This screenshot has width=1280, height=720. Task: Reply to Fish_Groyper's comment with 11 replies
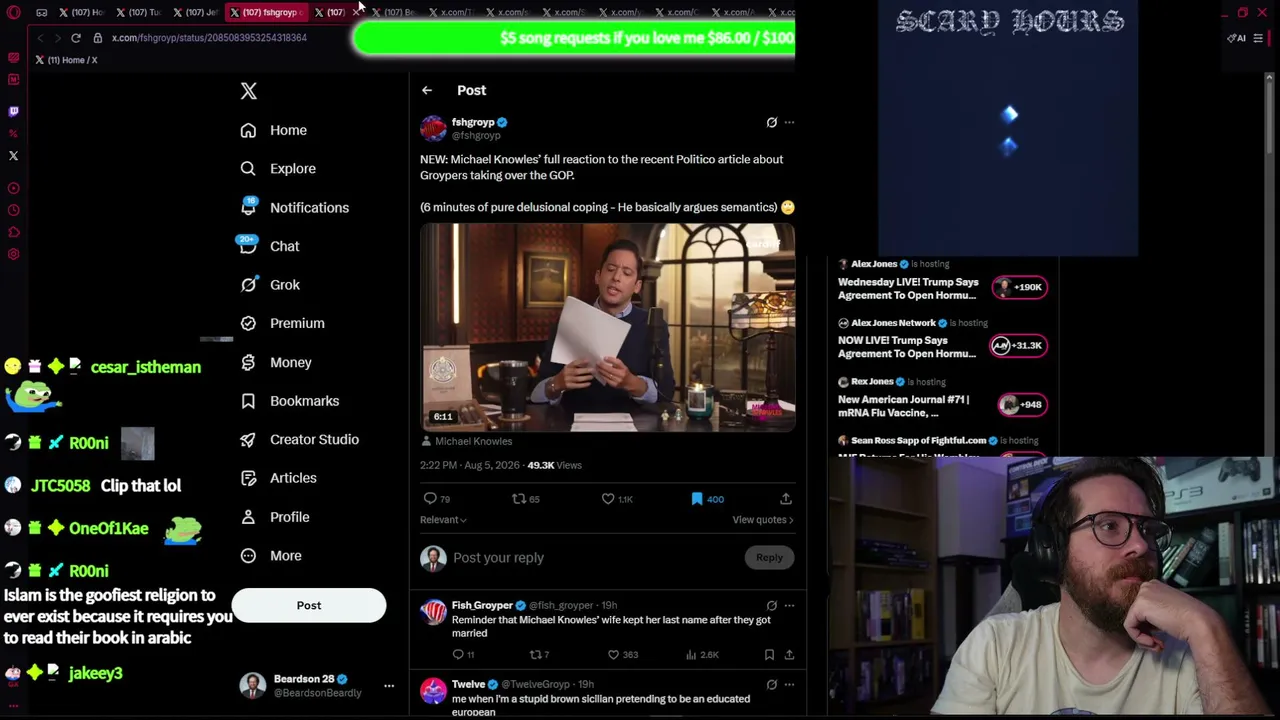[x=463, y=655]
